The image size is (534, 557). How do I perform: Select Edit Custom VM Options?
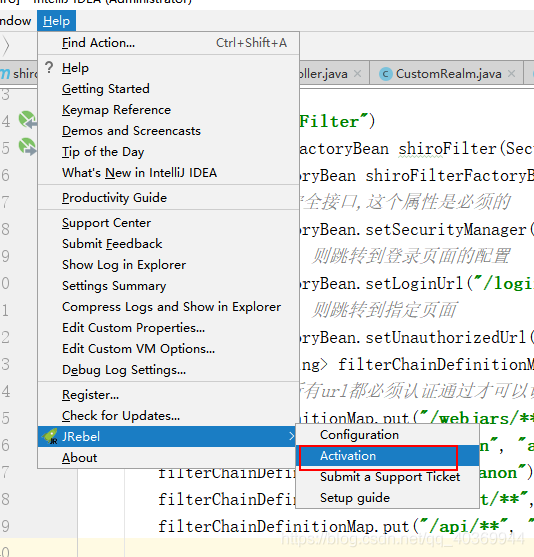[x=168, y=348]
